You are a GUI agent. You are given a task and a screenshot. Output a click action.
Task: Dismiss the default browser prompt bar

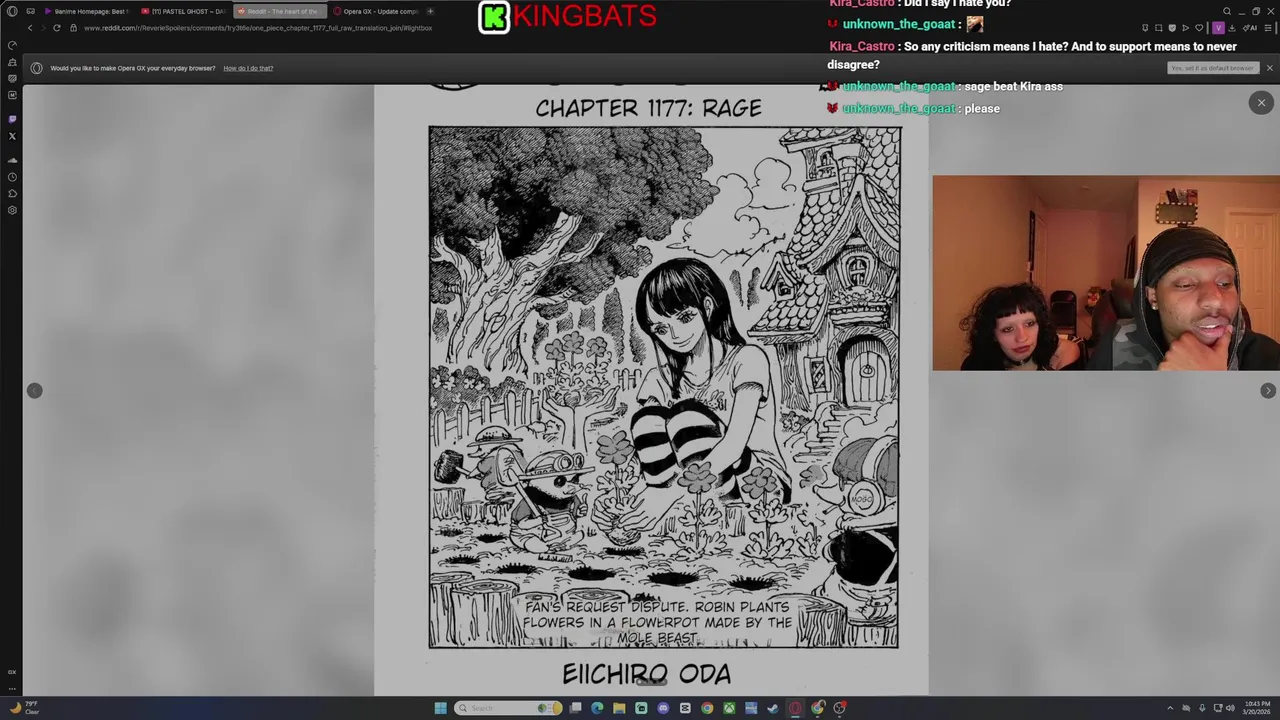[1269, 68]
